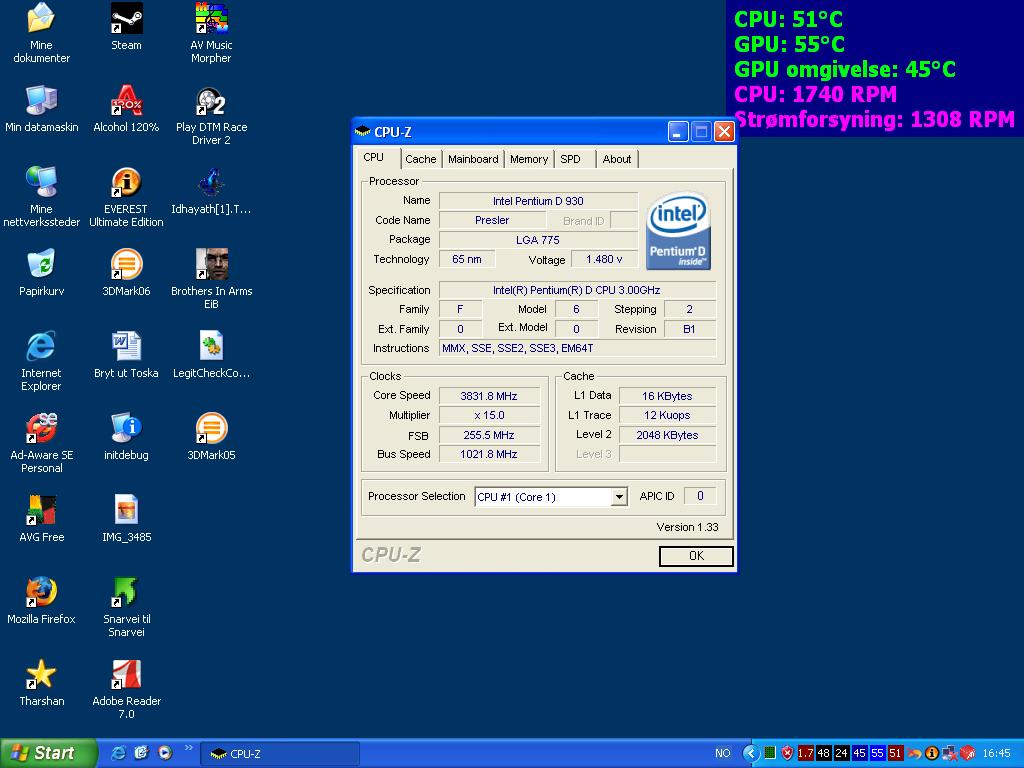
Task: Click the Core Speed value 3831.8 MHz
Action: point(489,396)
